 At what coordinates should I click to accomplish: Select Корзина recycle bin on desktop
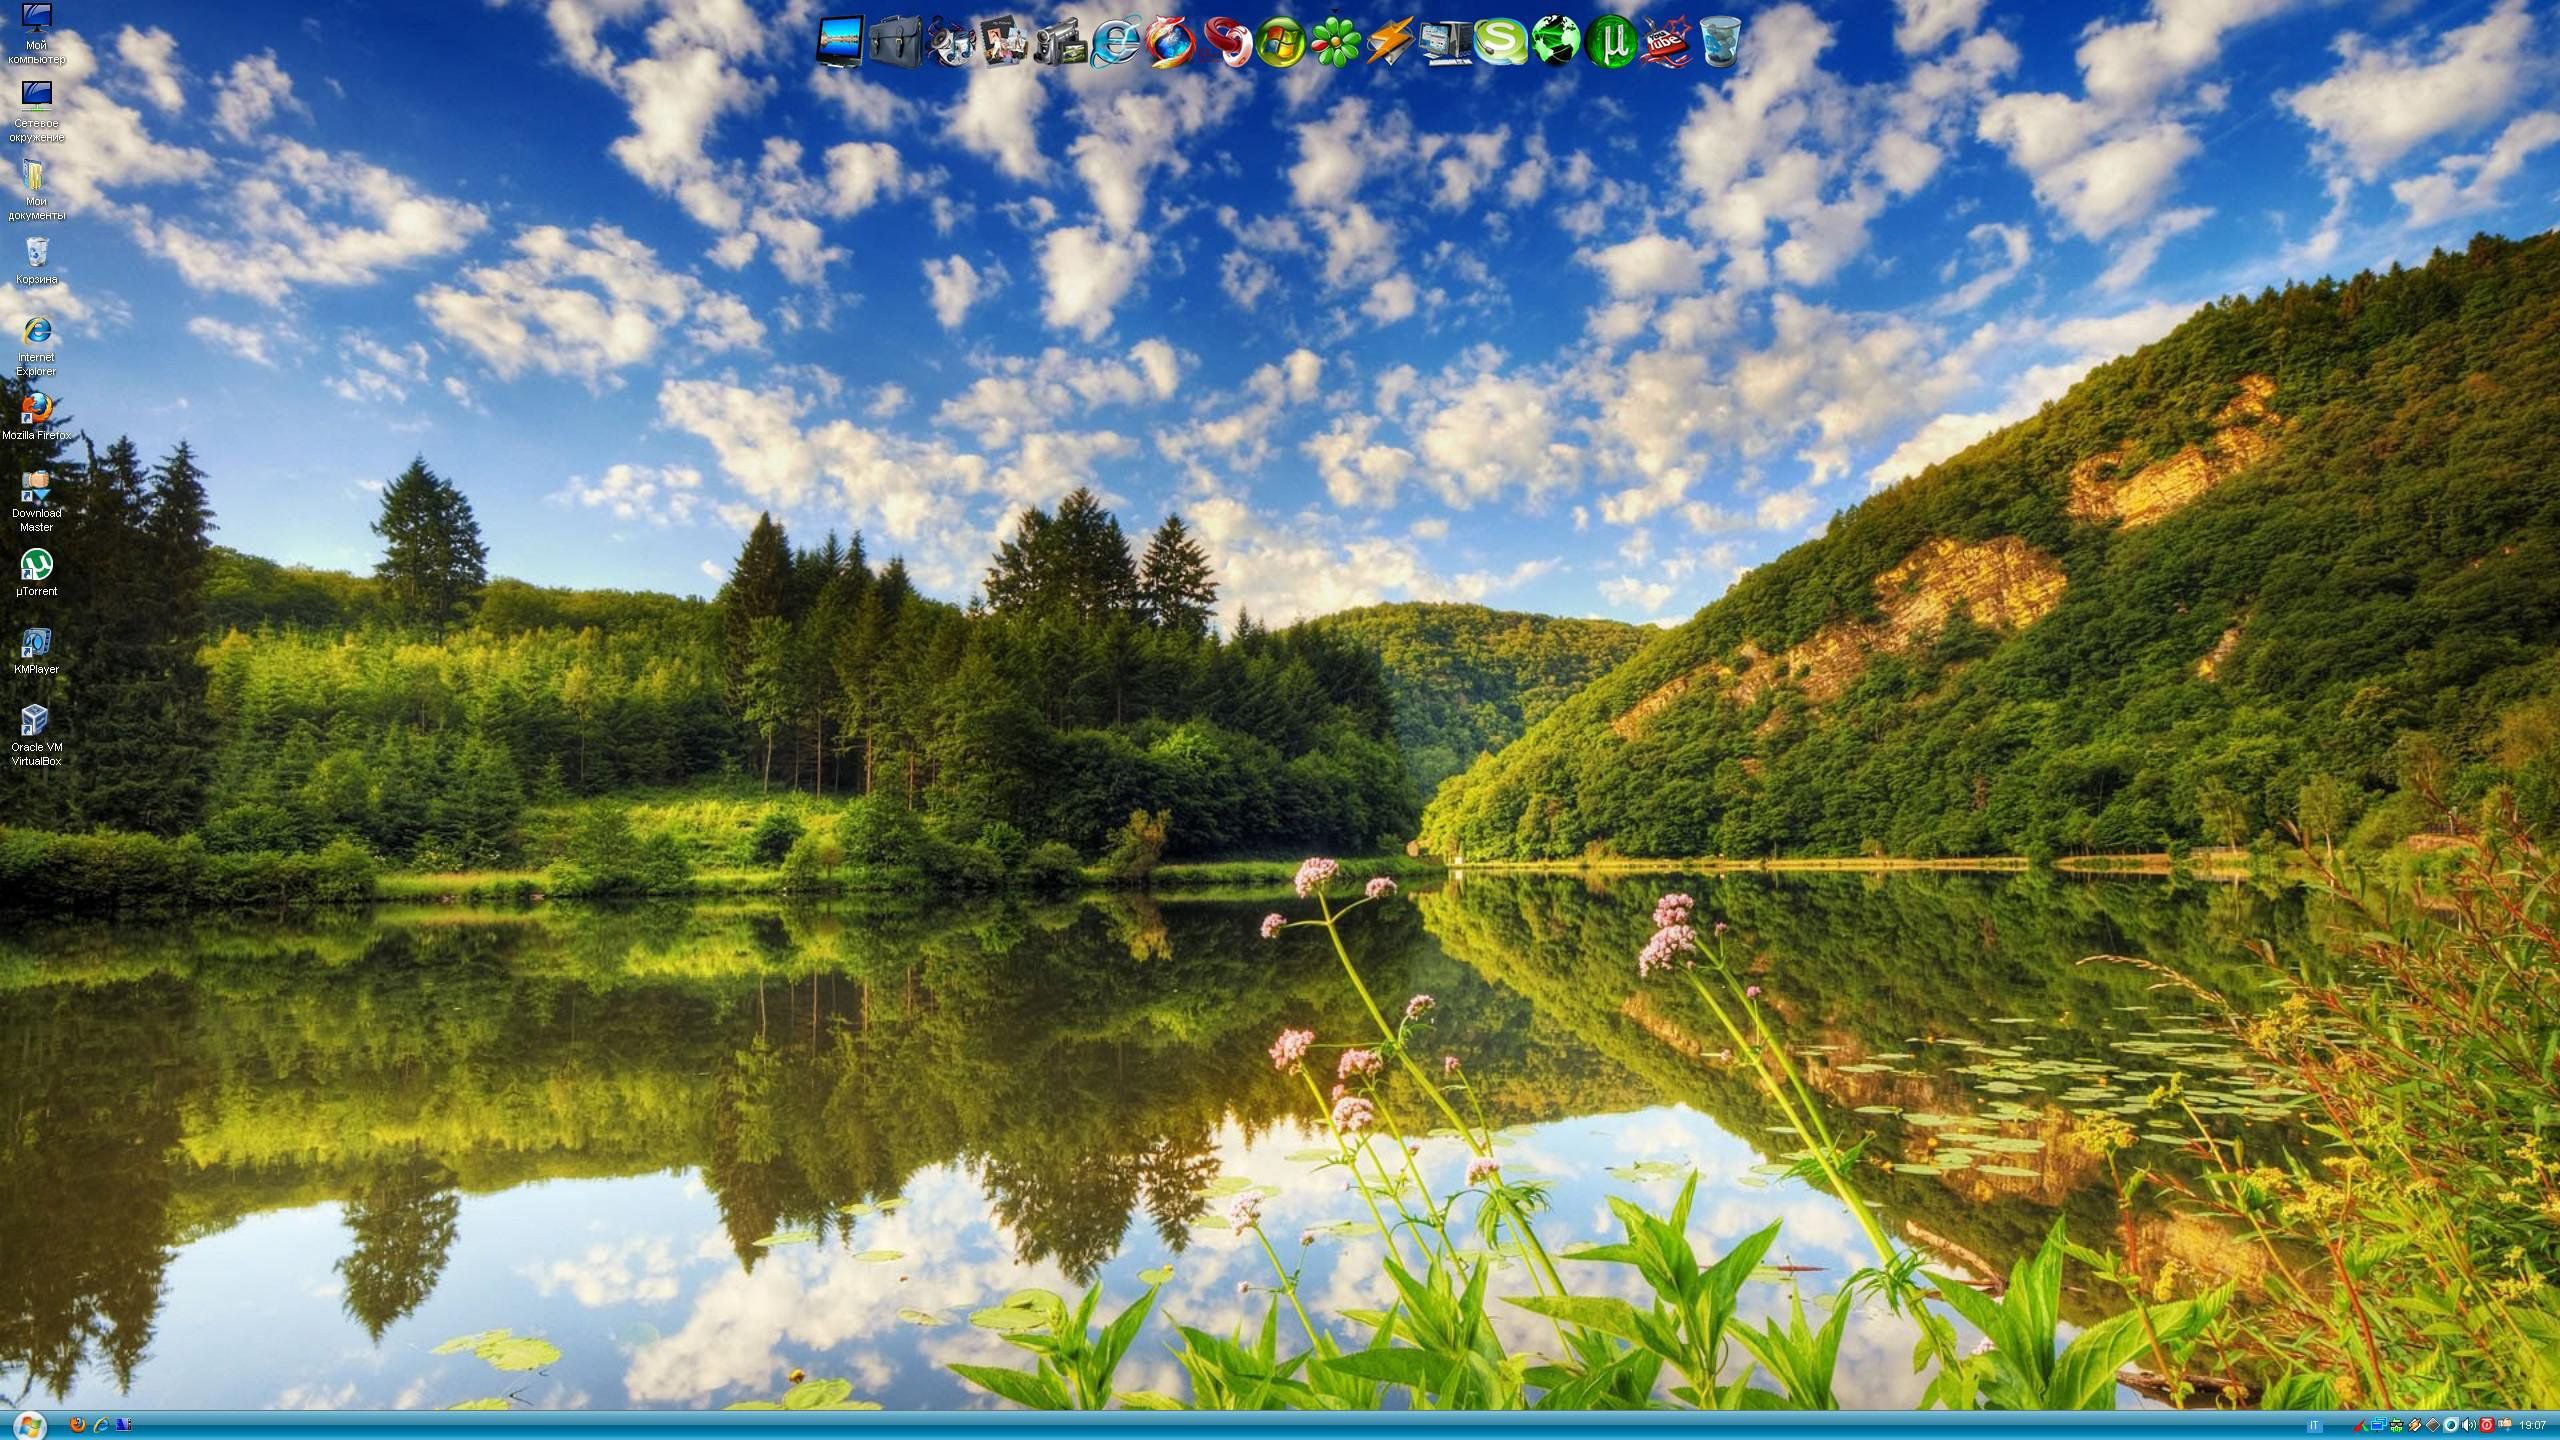point(36,260)
